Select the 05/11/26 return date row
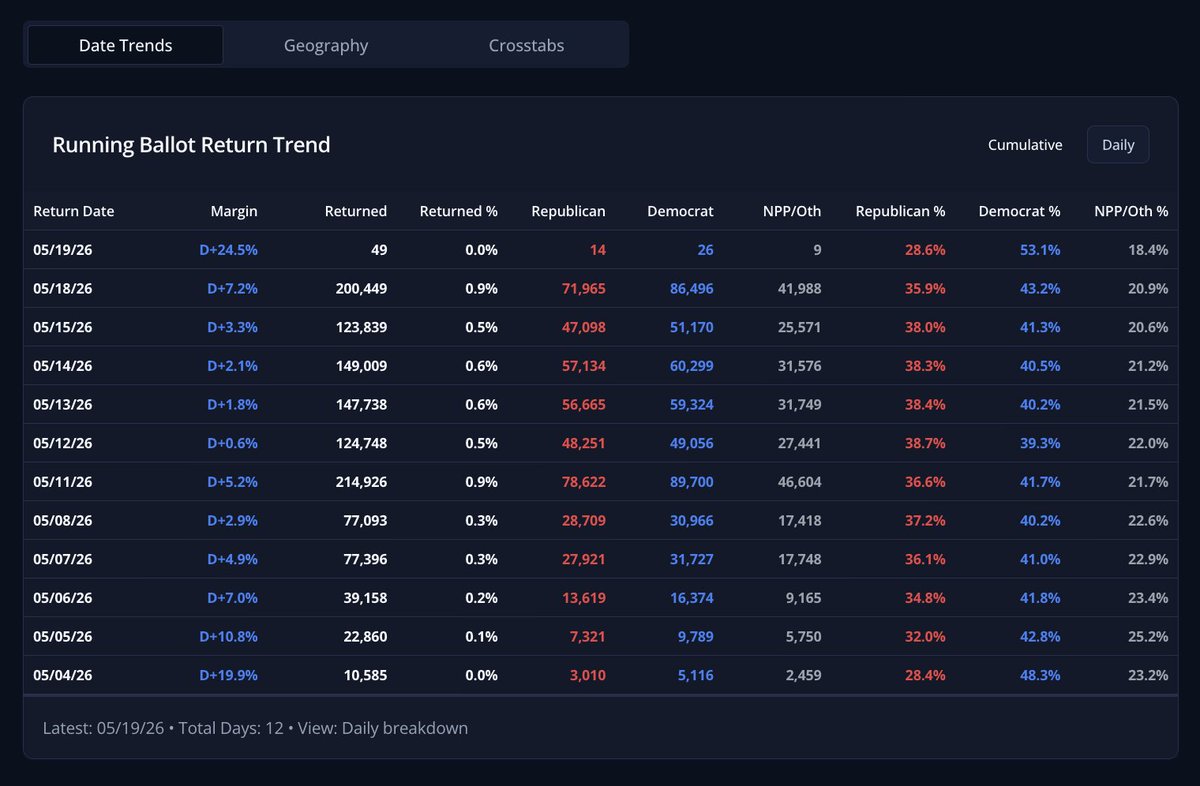Image resolution: width=1200 pixels, height=786 pixels. tap(600, 482)
